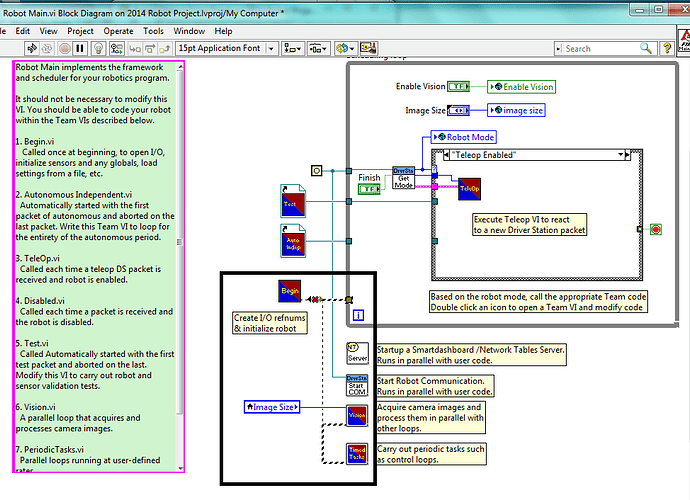Open the Distribute Objects dropdown
The height and width of the screenshot is (500, 690).
point(318,48)
